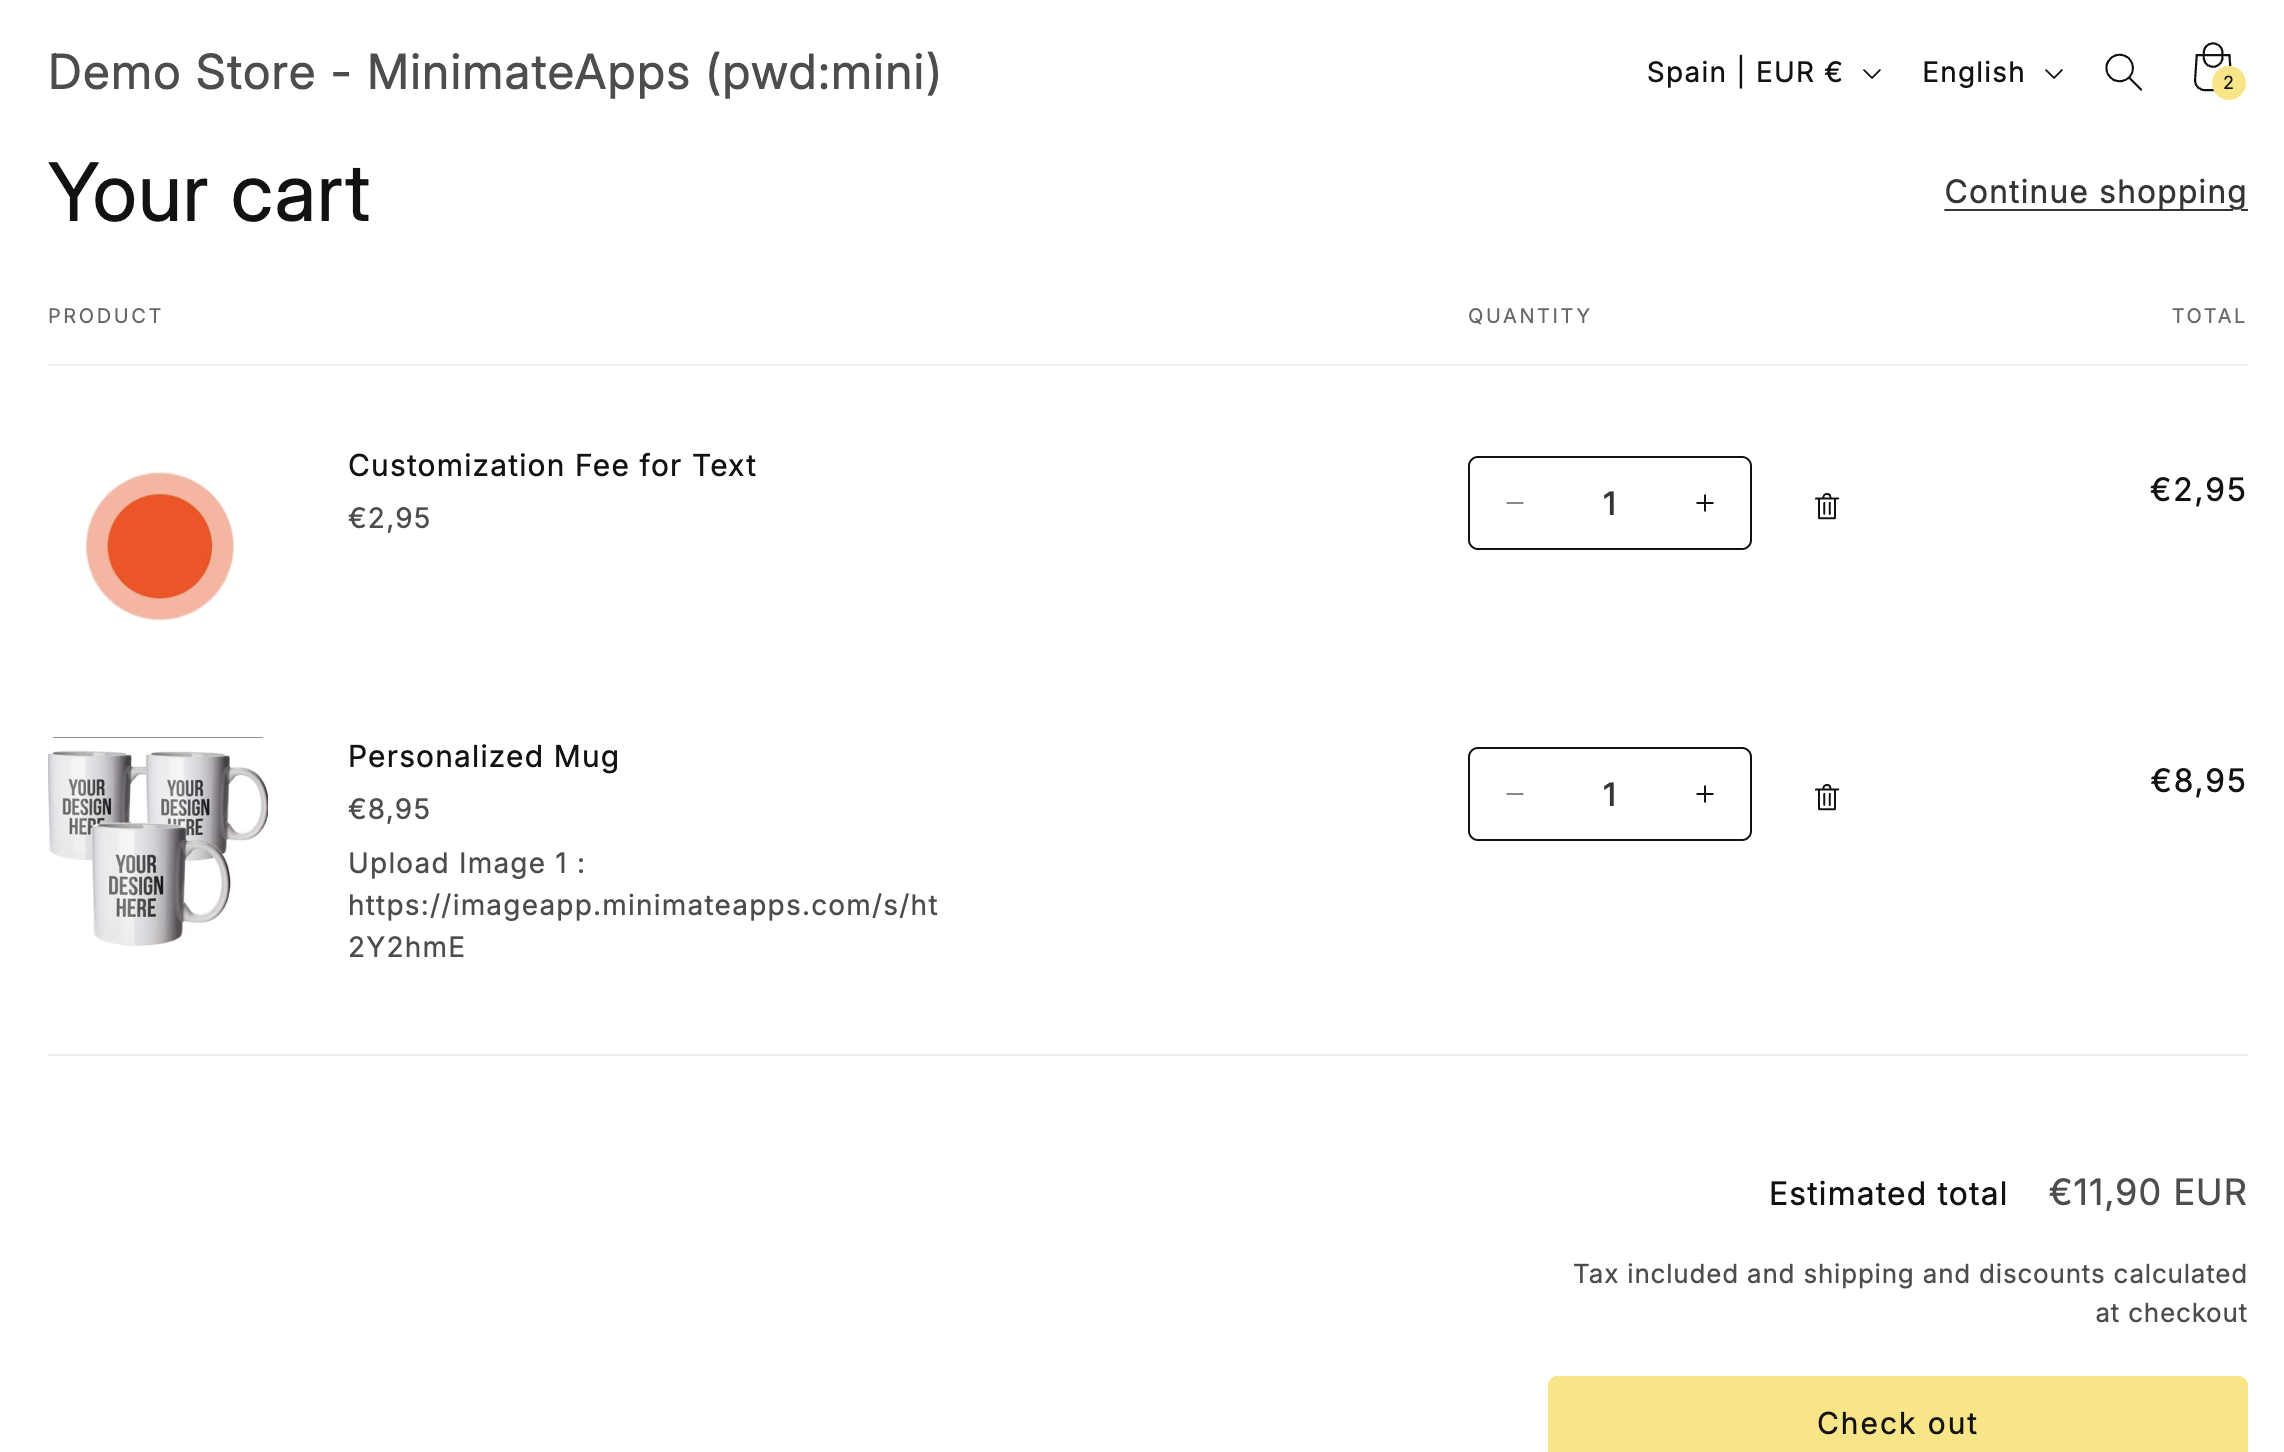2284x1452 pixels.
Task: Open the English language dropdown
Action: coord(1992,73)
